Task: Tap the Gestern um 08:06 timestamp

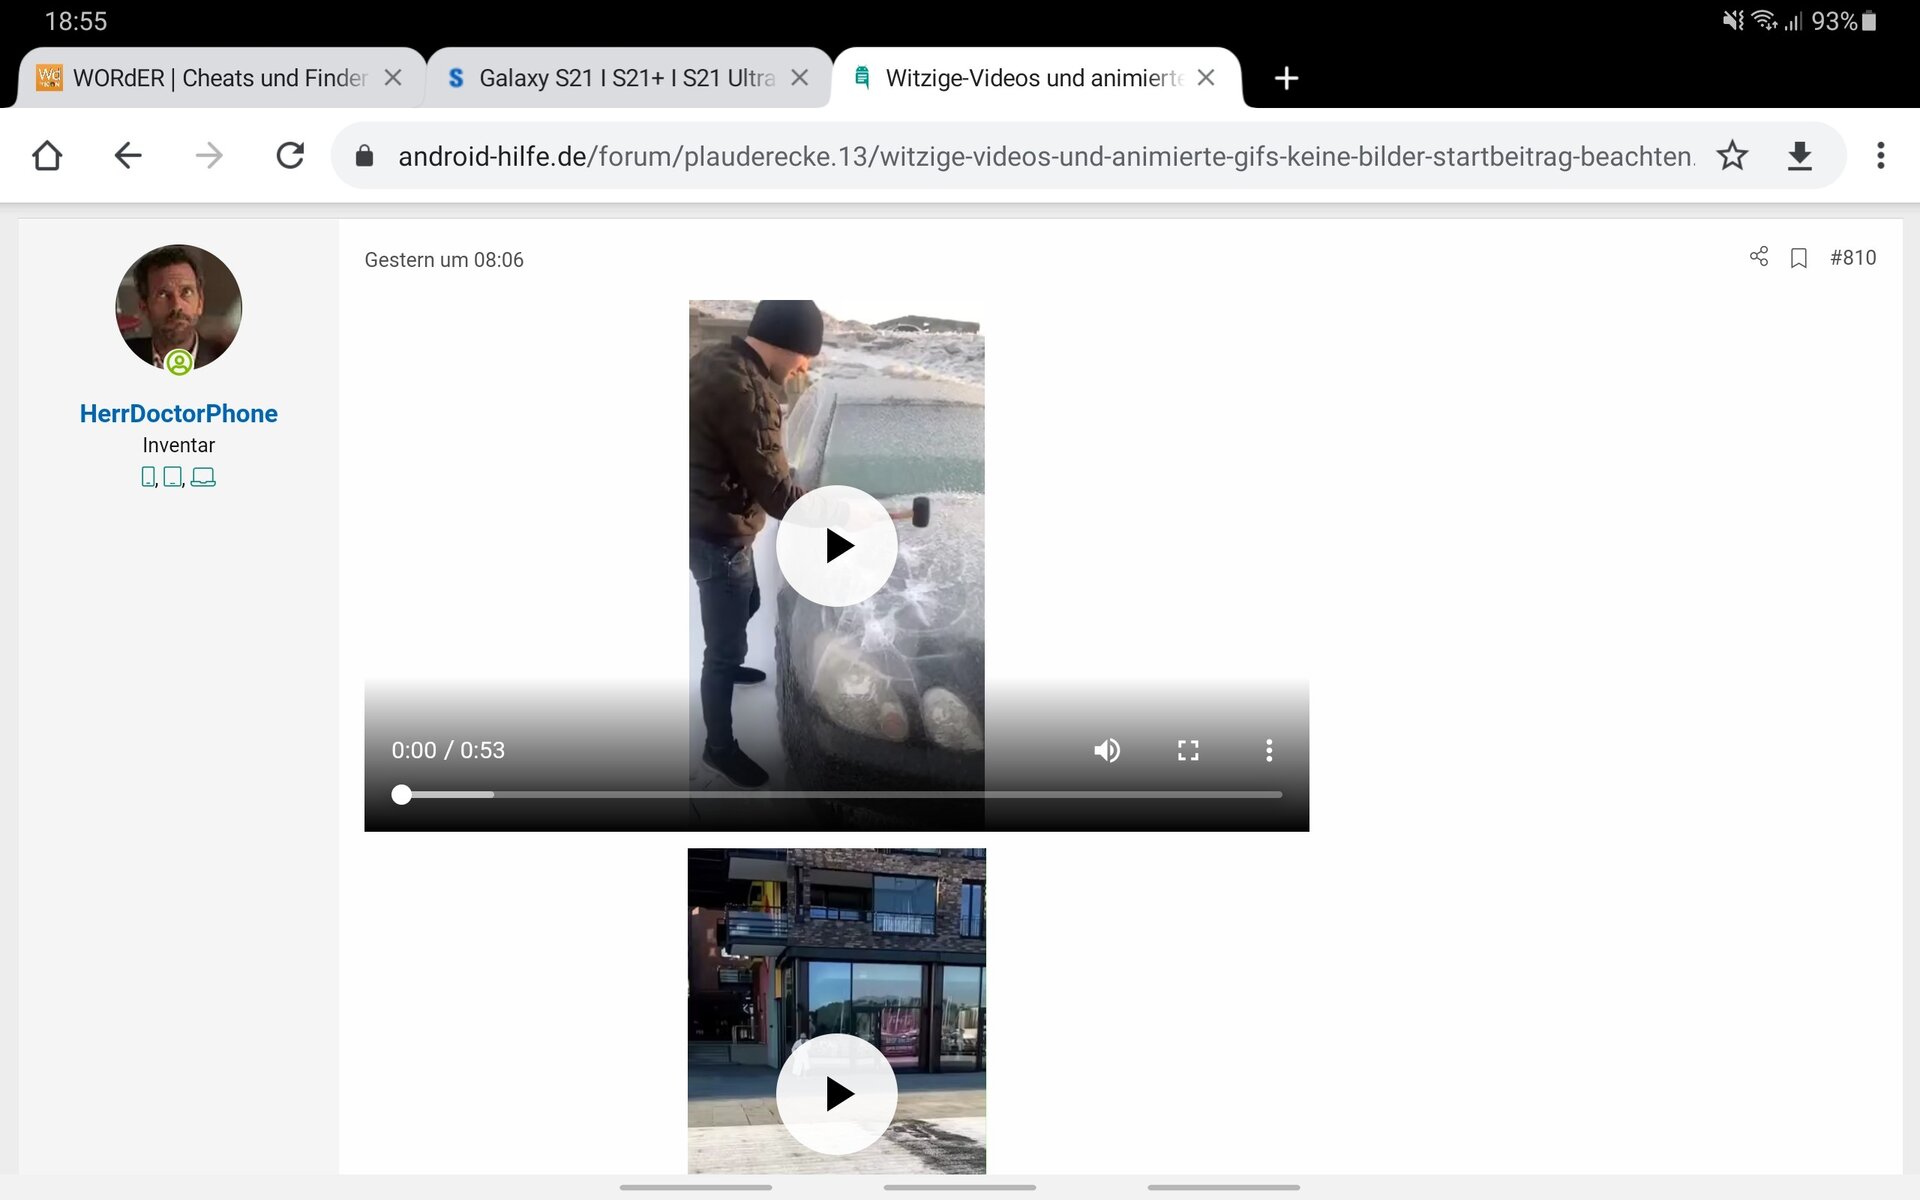Action: tap(444, 260)
